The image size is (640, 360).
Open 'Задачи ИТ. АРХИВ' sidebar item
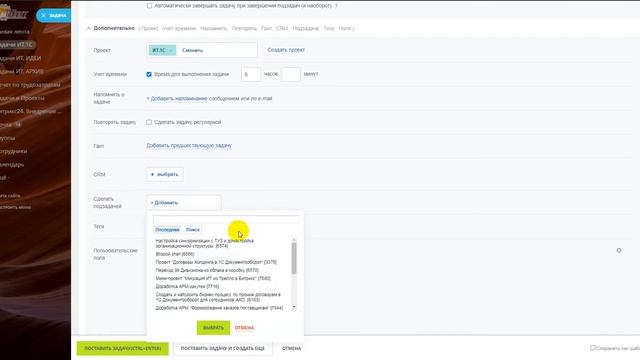[x=22, y=71]
